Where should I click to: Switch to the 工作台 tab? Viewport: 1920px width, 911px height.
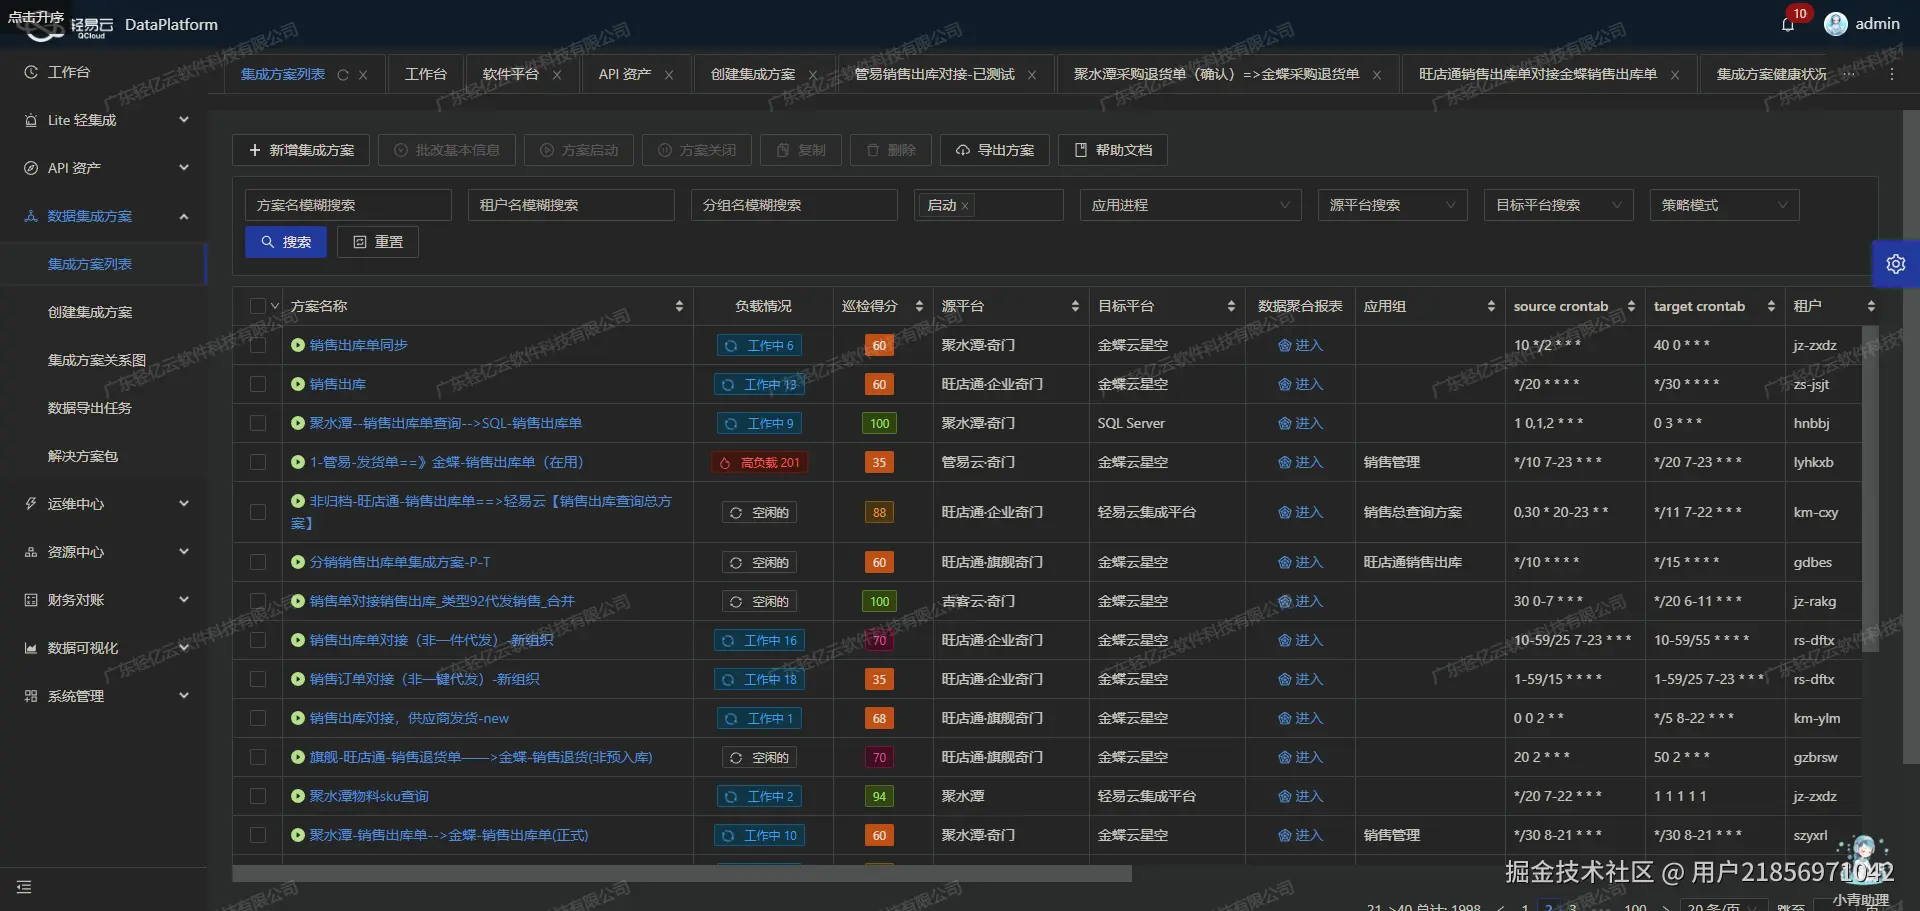[x=425, y=74]
